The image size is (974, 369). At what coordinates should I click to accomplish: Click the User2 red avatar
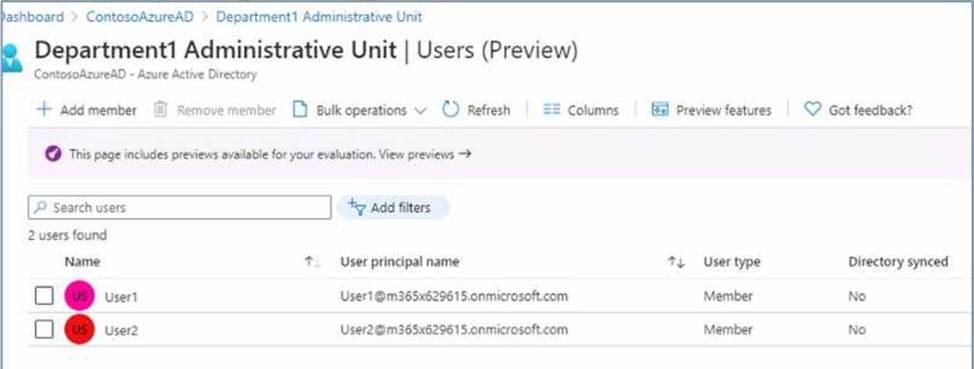click(80, 329)
